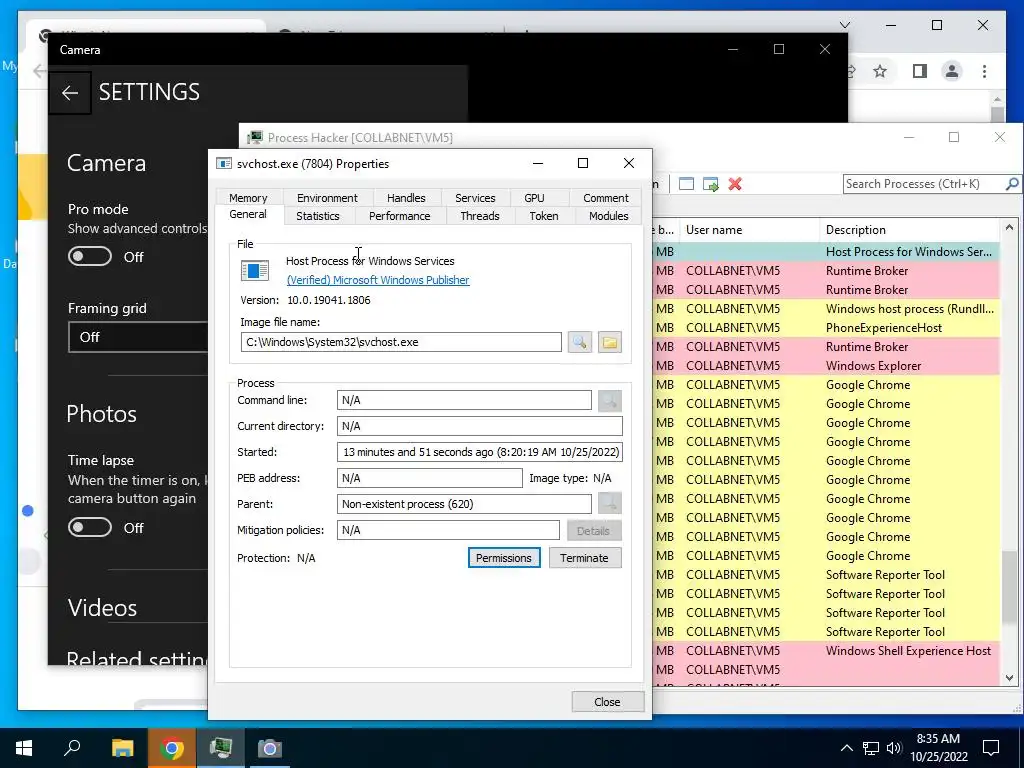
Task: Click find window and thread toolbar icon
Action: [711, 184]
